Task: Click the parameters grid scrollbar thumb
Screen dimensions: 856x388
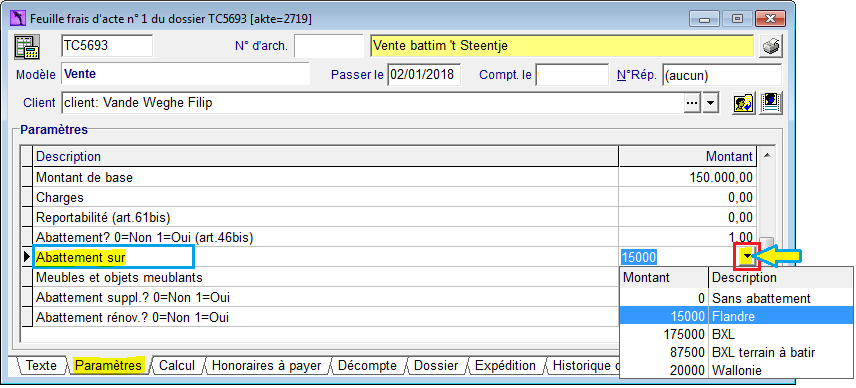Action: tap(767, 242)
